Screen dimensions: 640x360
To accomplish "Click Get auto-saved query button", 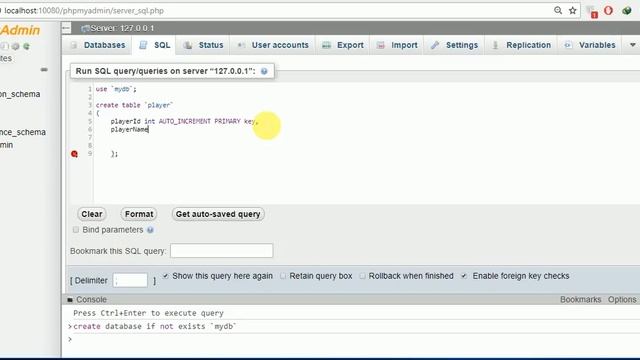I will (x=218, y=214).
